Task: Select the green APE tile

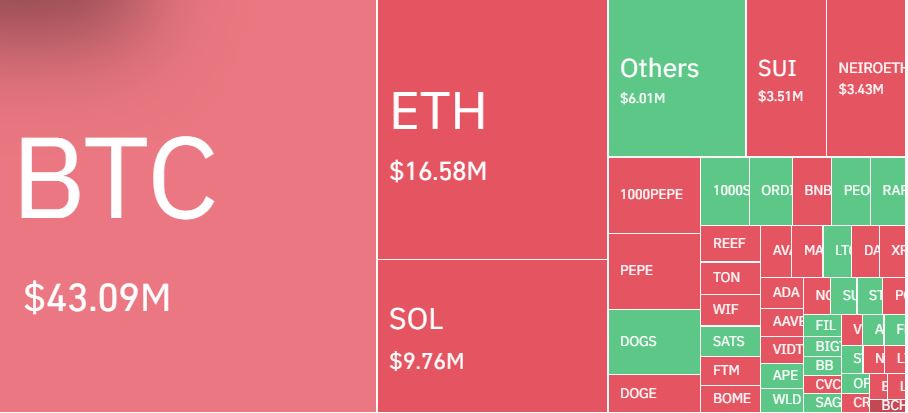Action: [782, 376]
